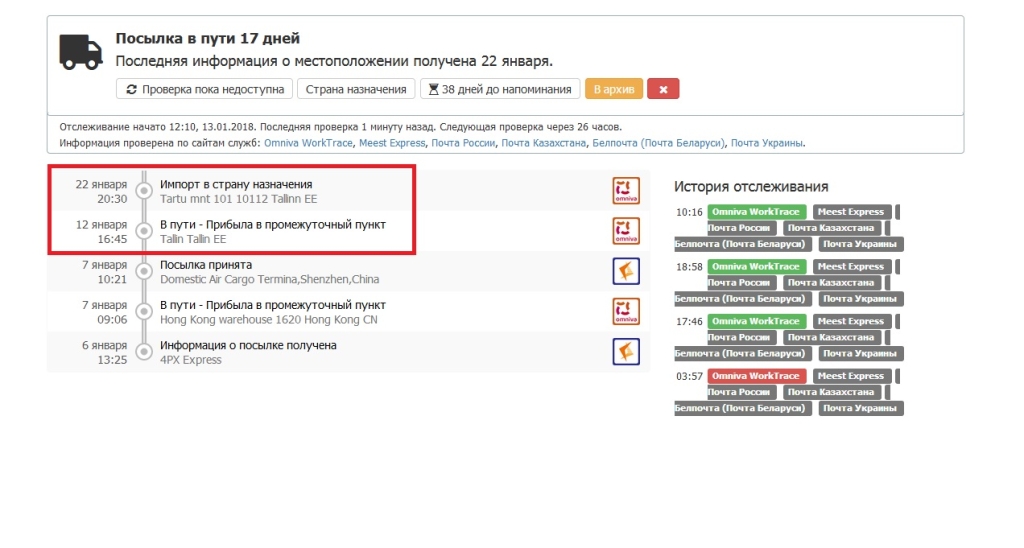Click the delivery truck icon
Viewport: 1024px width, 548px height.
[80, 52]
